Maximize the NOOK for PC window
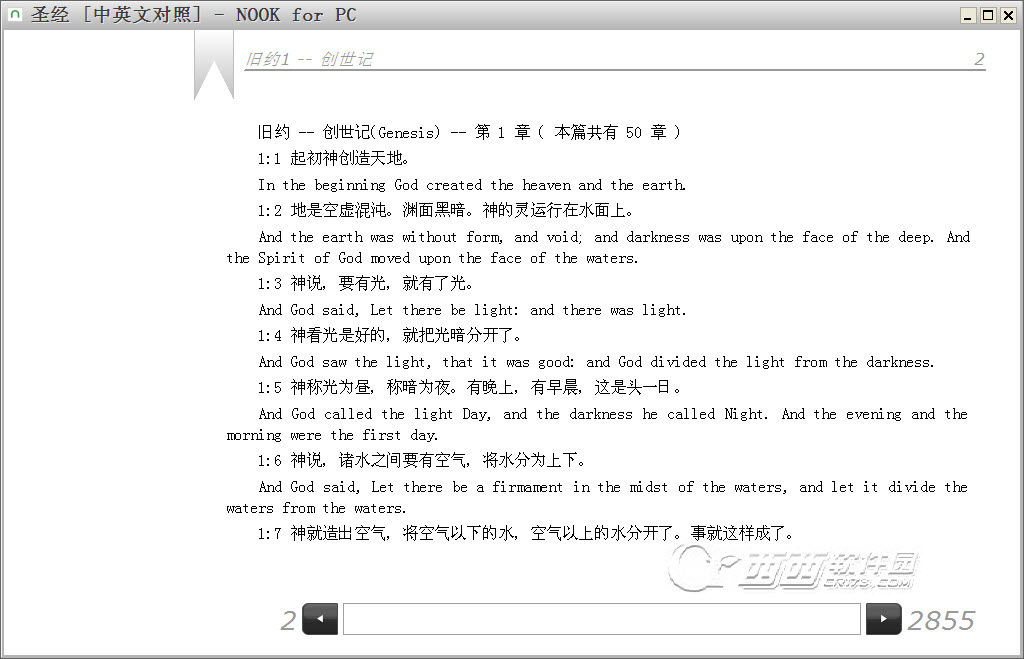 click(x=988, y=15)
